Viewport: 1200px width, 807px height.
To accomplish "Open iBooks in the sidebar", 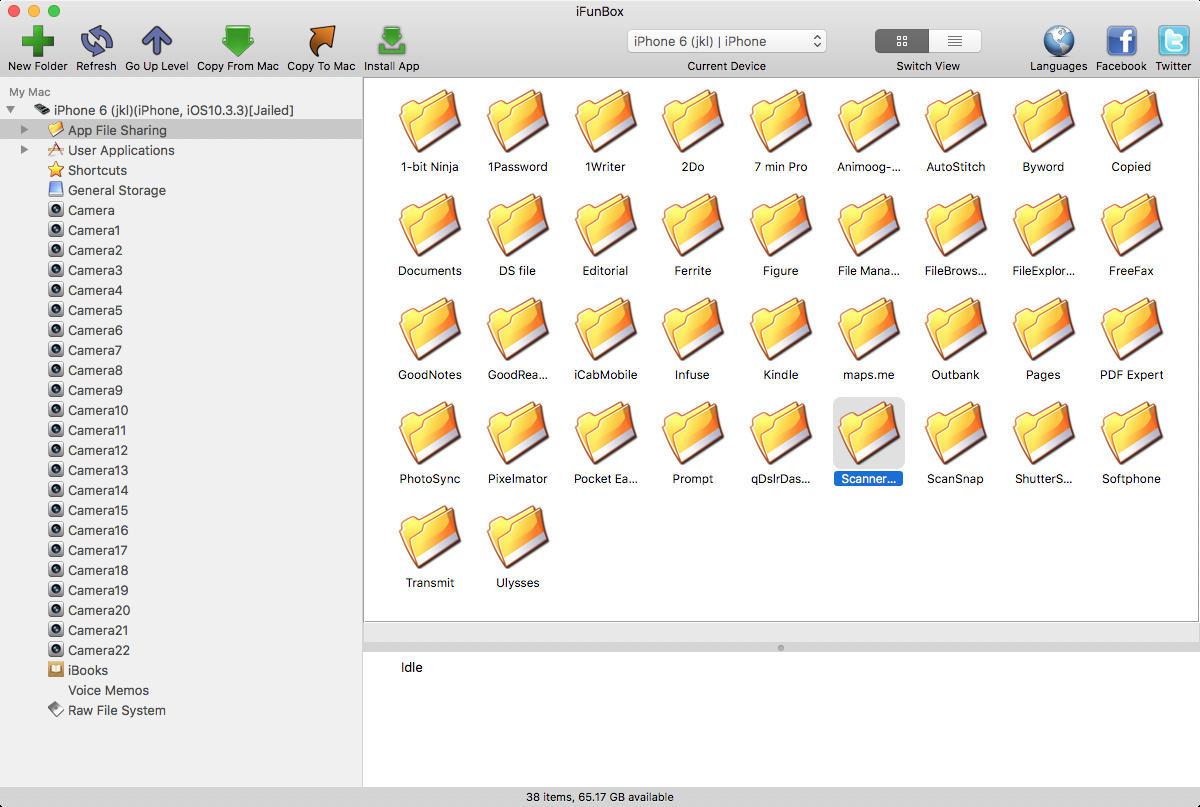I will point(87,670).
